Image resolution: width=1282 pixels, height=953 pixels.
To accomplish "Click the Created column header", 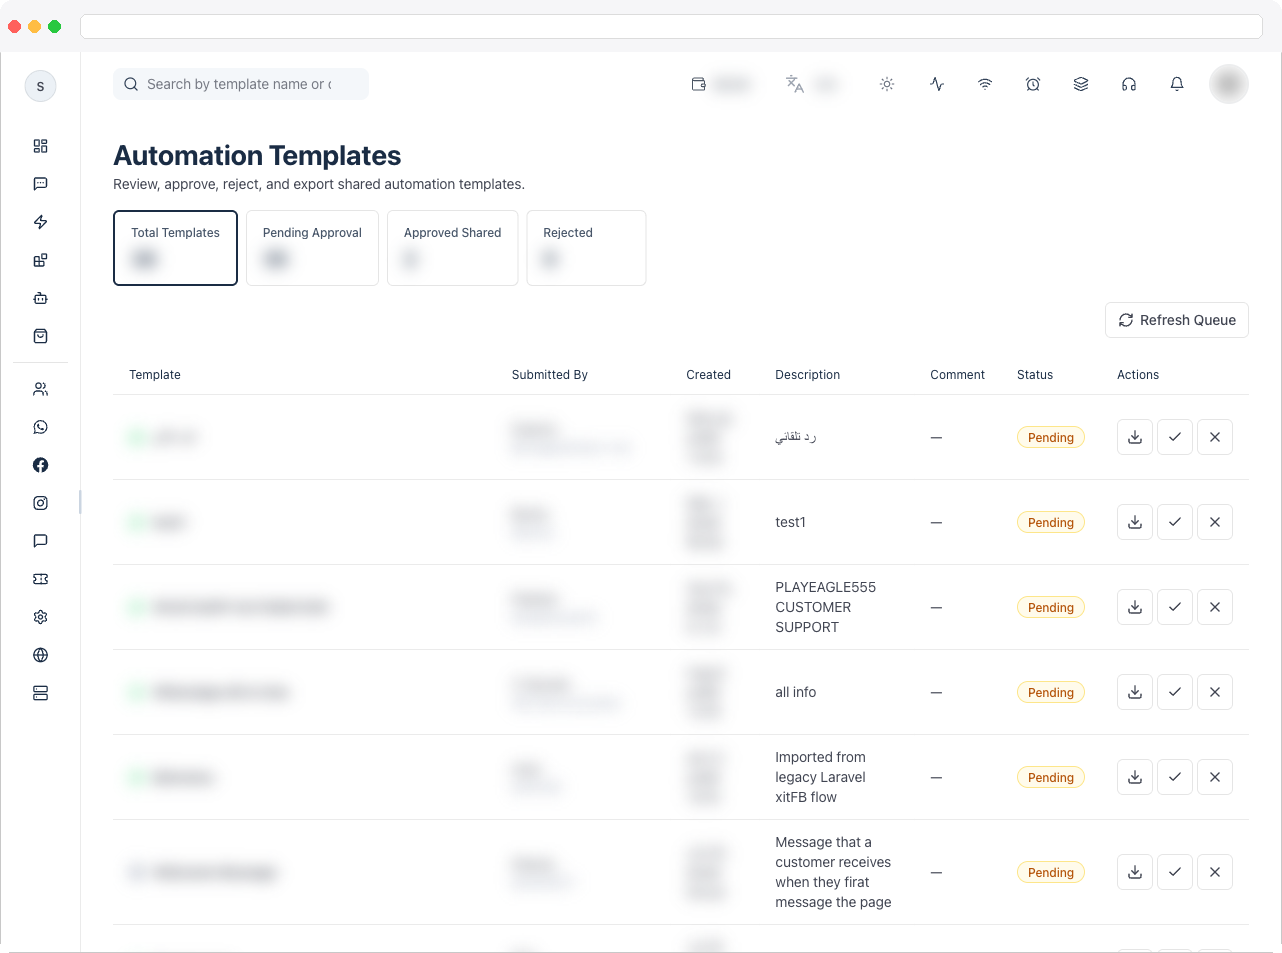I will 708,375.
